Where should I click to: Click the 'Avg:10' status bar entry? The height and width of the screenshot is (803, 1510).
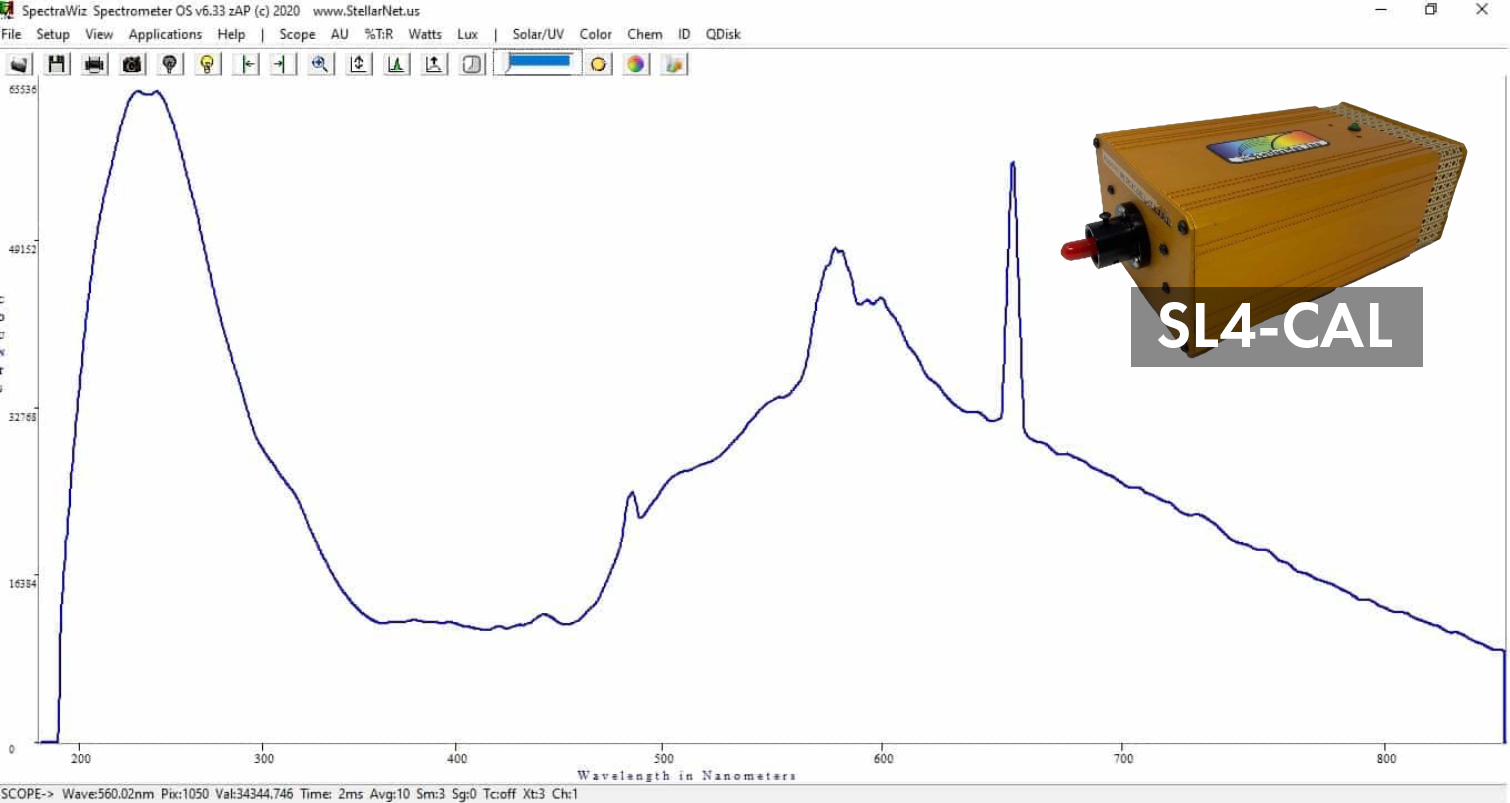[x=391, y=794]
